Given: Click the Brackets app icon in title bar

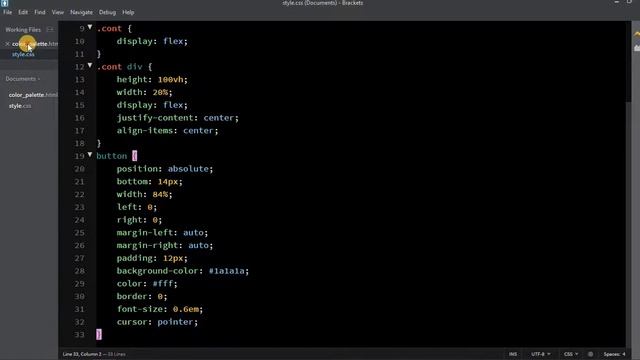Looking at the screenshot, I should tap(4, 3).
